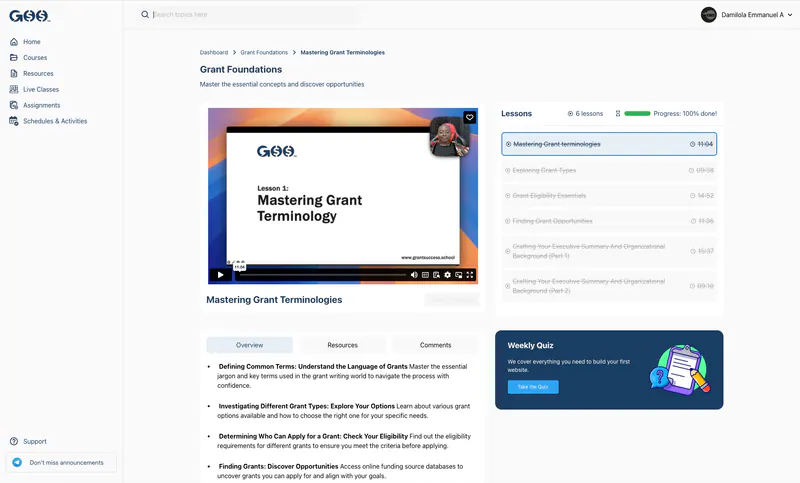Select Executive Summary lesson Part 2
Viewport: 800px width, 483px height.
coord(609,286)
